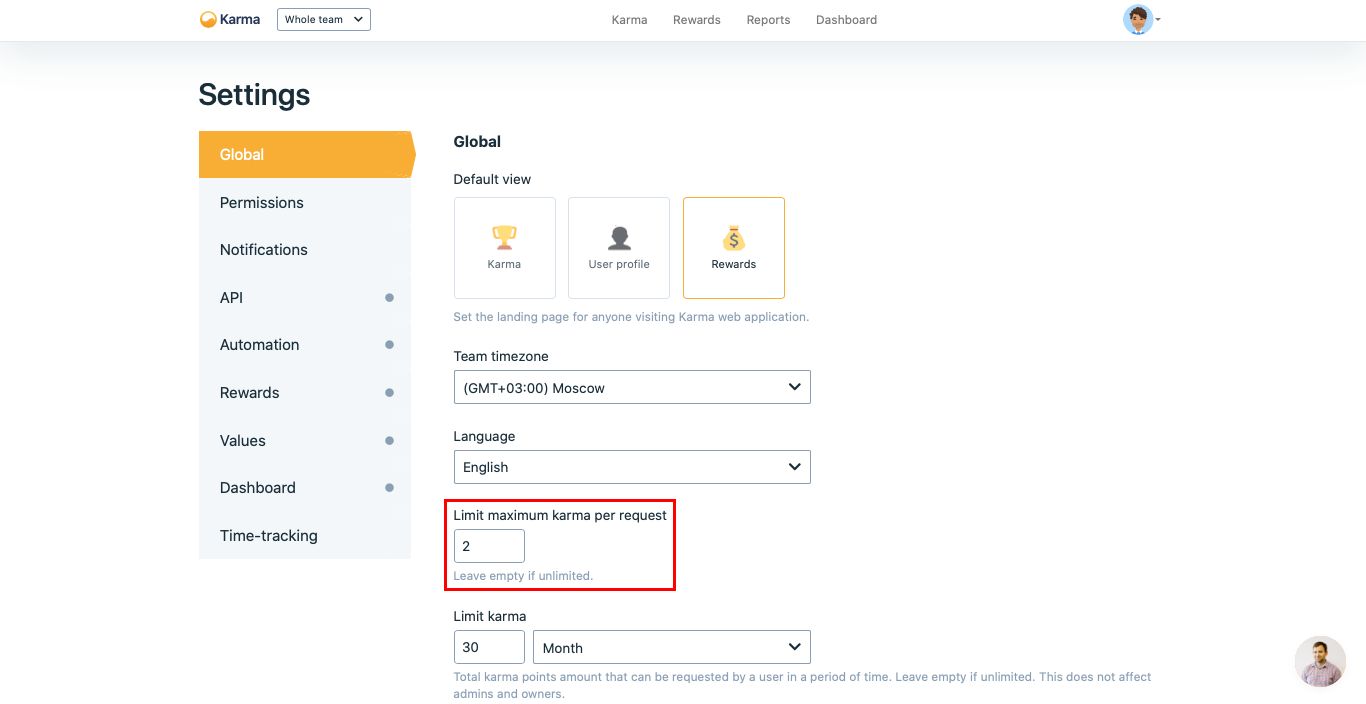Focus the Limit karma field containing 30
The height and width of the screenshot is (704, 1366).
(489, 647)
